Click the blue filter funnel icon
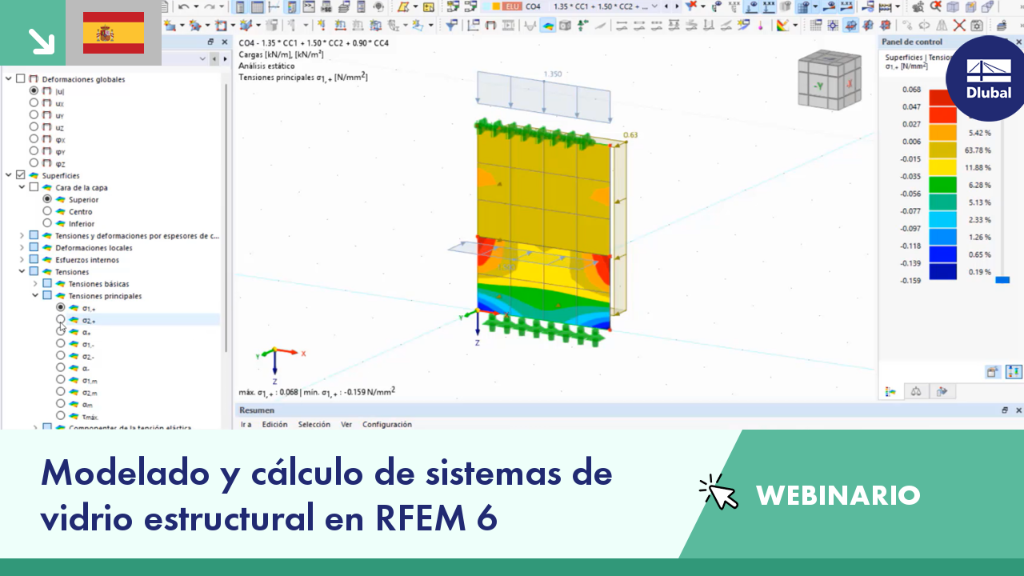The image size is (1024, 576). [451, 25]
